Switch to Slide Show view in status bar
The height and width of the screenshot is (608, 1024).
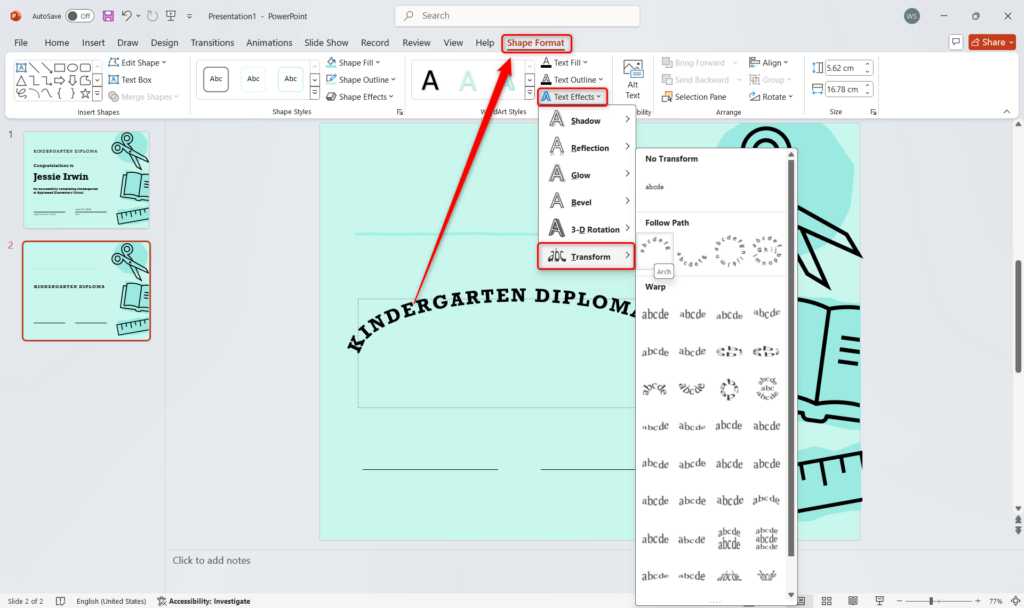click(x=878, y=600)
